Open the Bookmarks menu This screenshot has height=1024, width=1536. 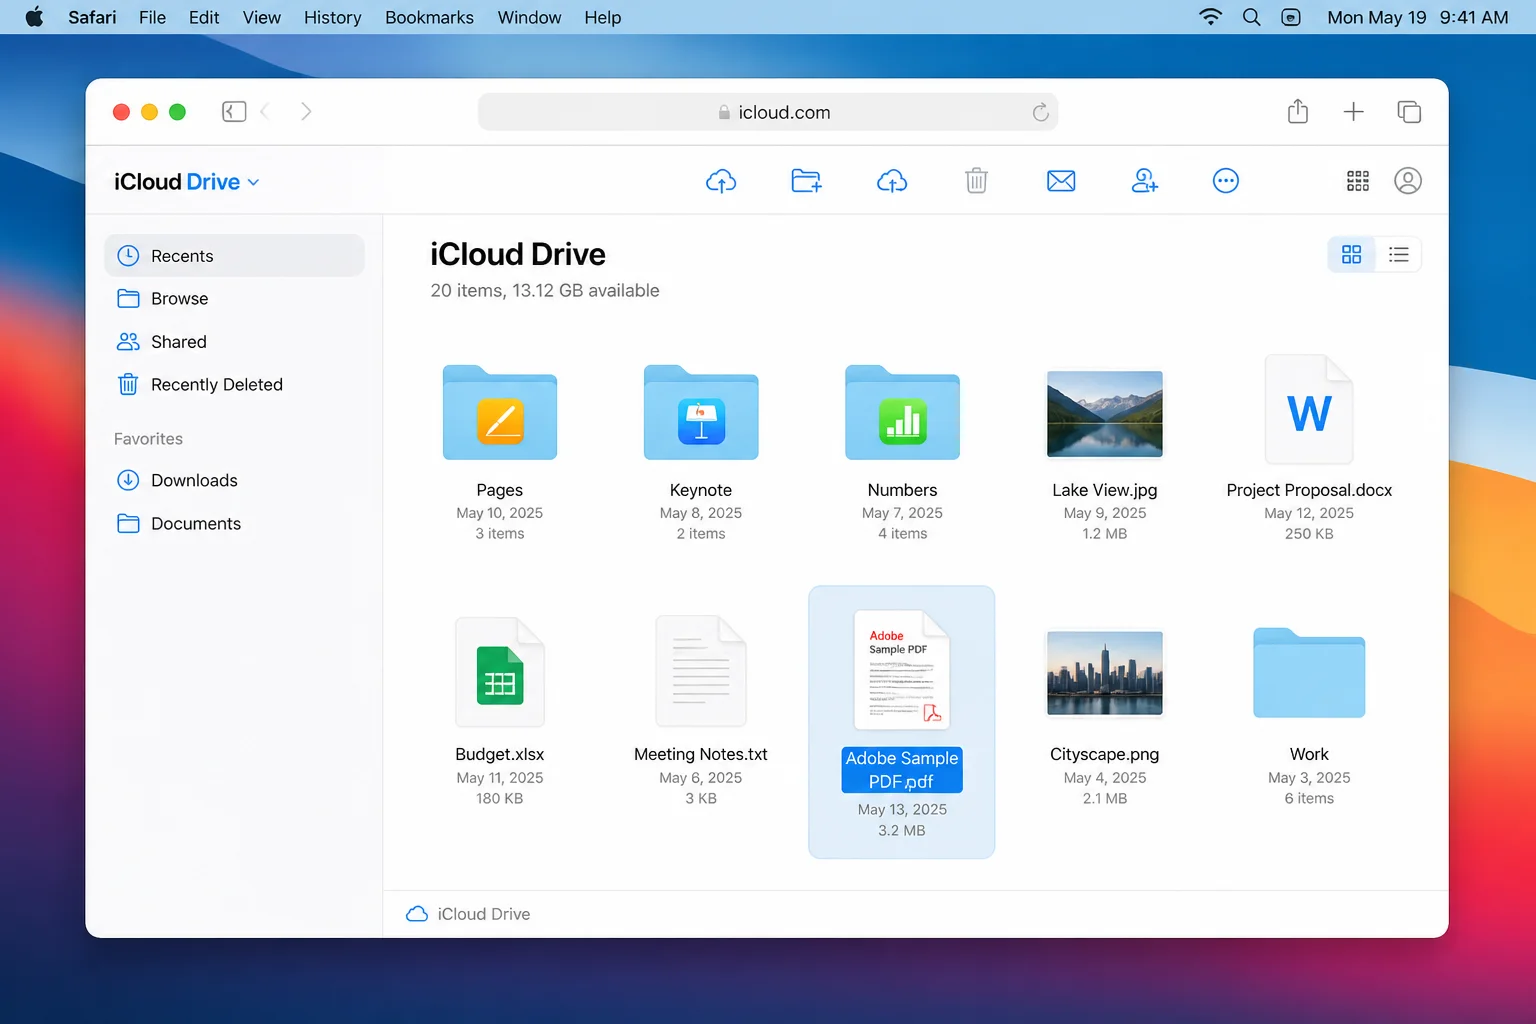pos(429,17)
